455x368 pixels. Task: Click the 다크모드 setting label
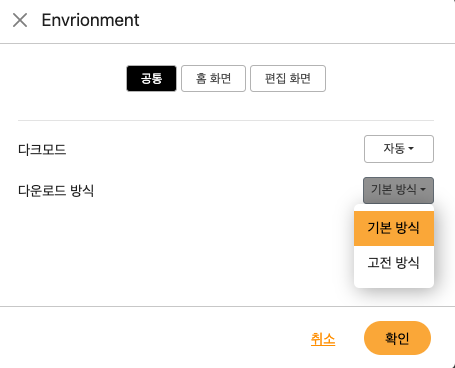[x=42, y=149]
